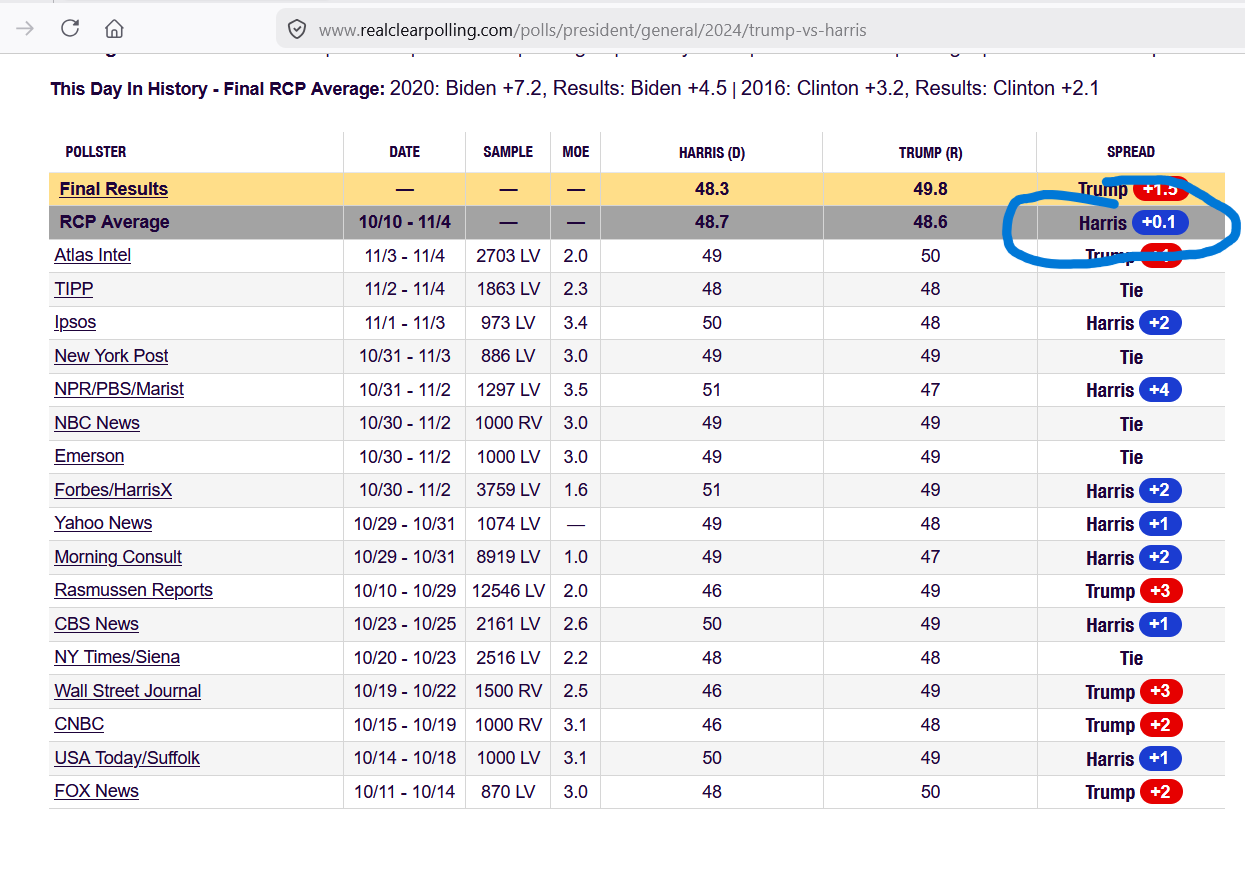Click the Emerson date range 10/30 - 11/2
Image resolution: width=1245 pixels, height=873 pixels.
coord(405,456)
